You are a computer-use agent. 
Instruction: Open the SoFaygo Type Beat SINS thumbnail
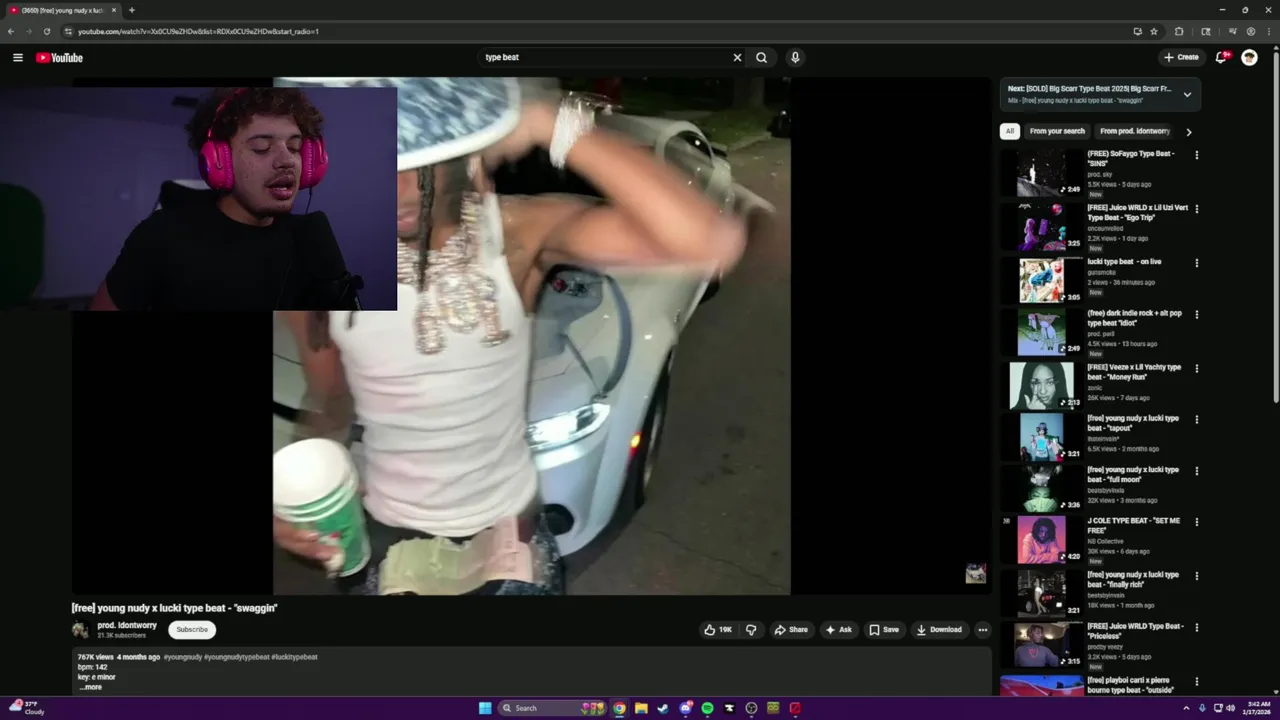pos(1041,173)
